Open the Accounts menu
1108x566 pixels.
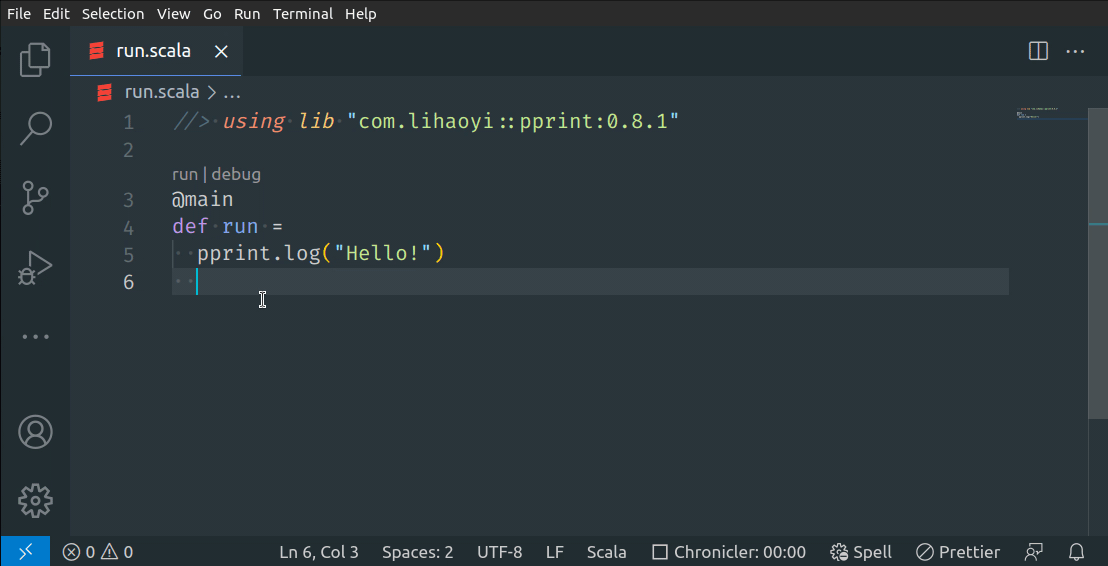coord(35,432)
